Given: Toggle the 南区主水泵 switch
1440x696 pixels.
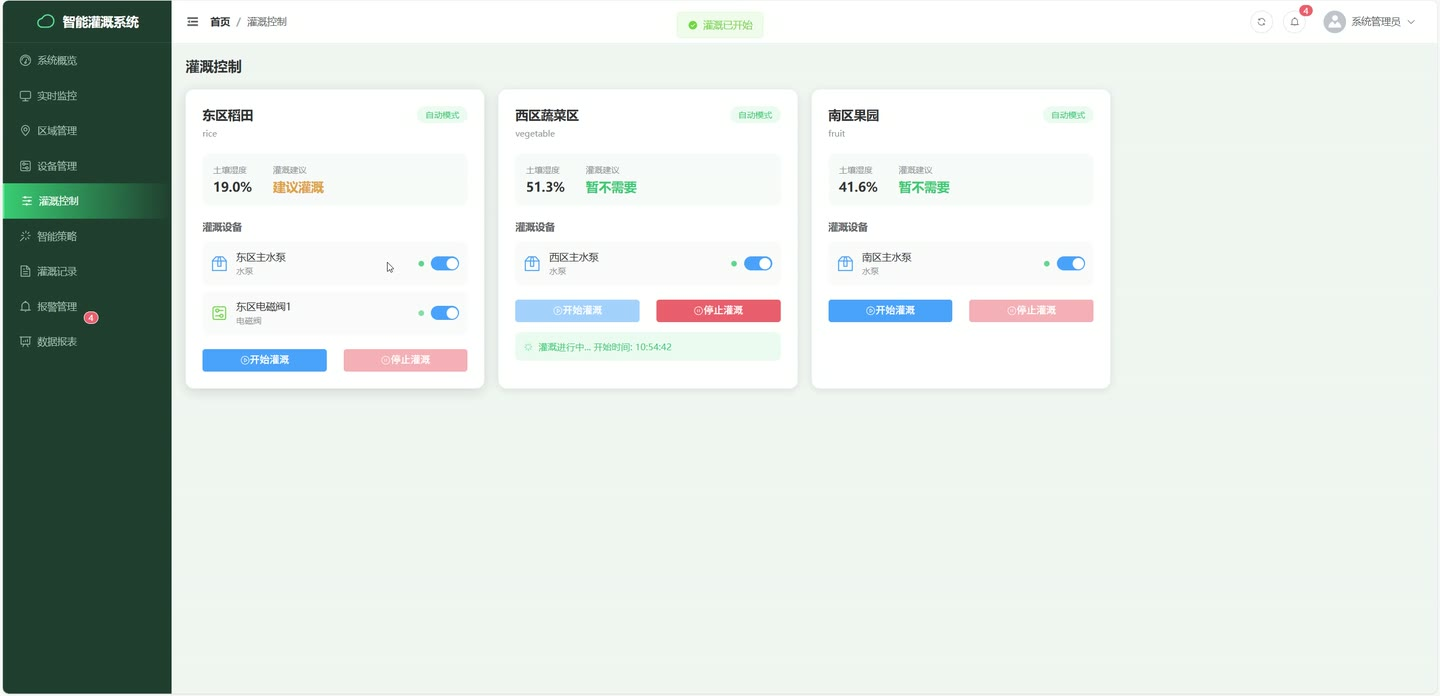Looking at the screenshot, I should point(1071,264).
